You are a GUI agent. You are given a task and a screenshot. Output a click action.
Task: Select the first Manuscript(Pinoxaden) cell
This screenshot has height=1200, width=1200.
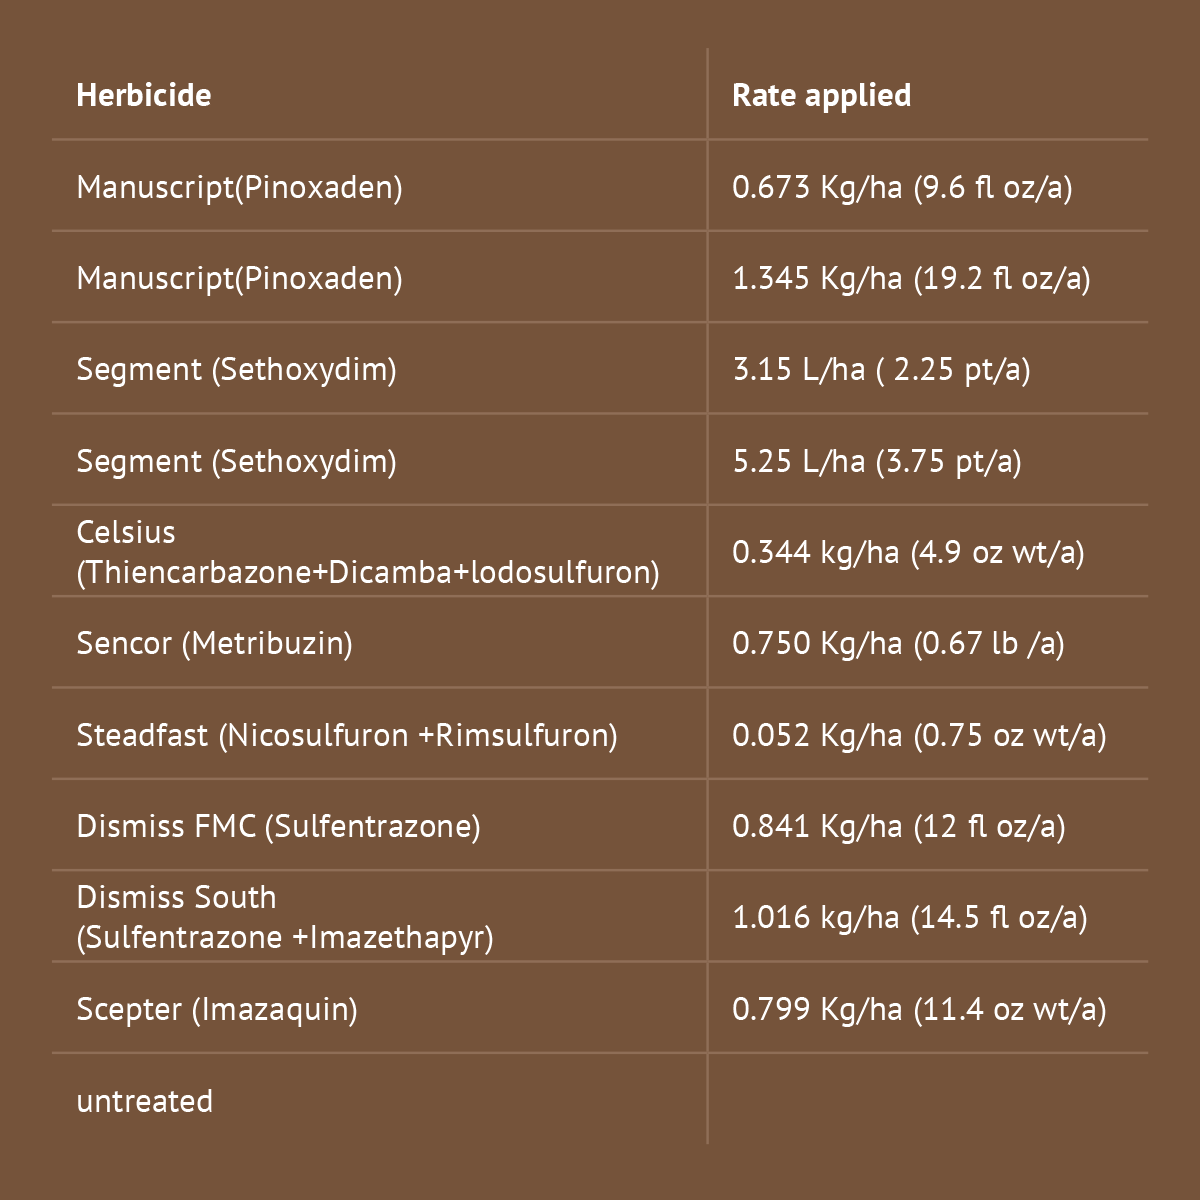[x=239, y=187]
